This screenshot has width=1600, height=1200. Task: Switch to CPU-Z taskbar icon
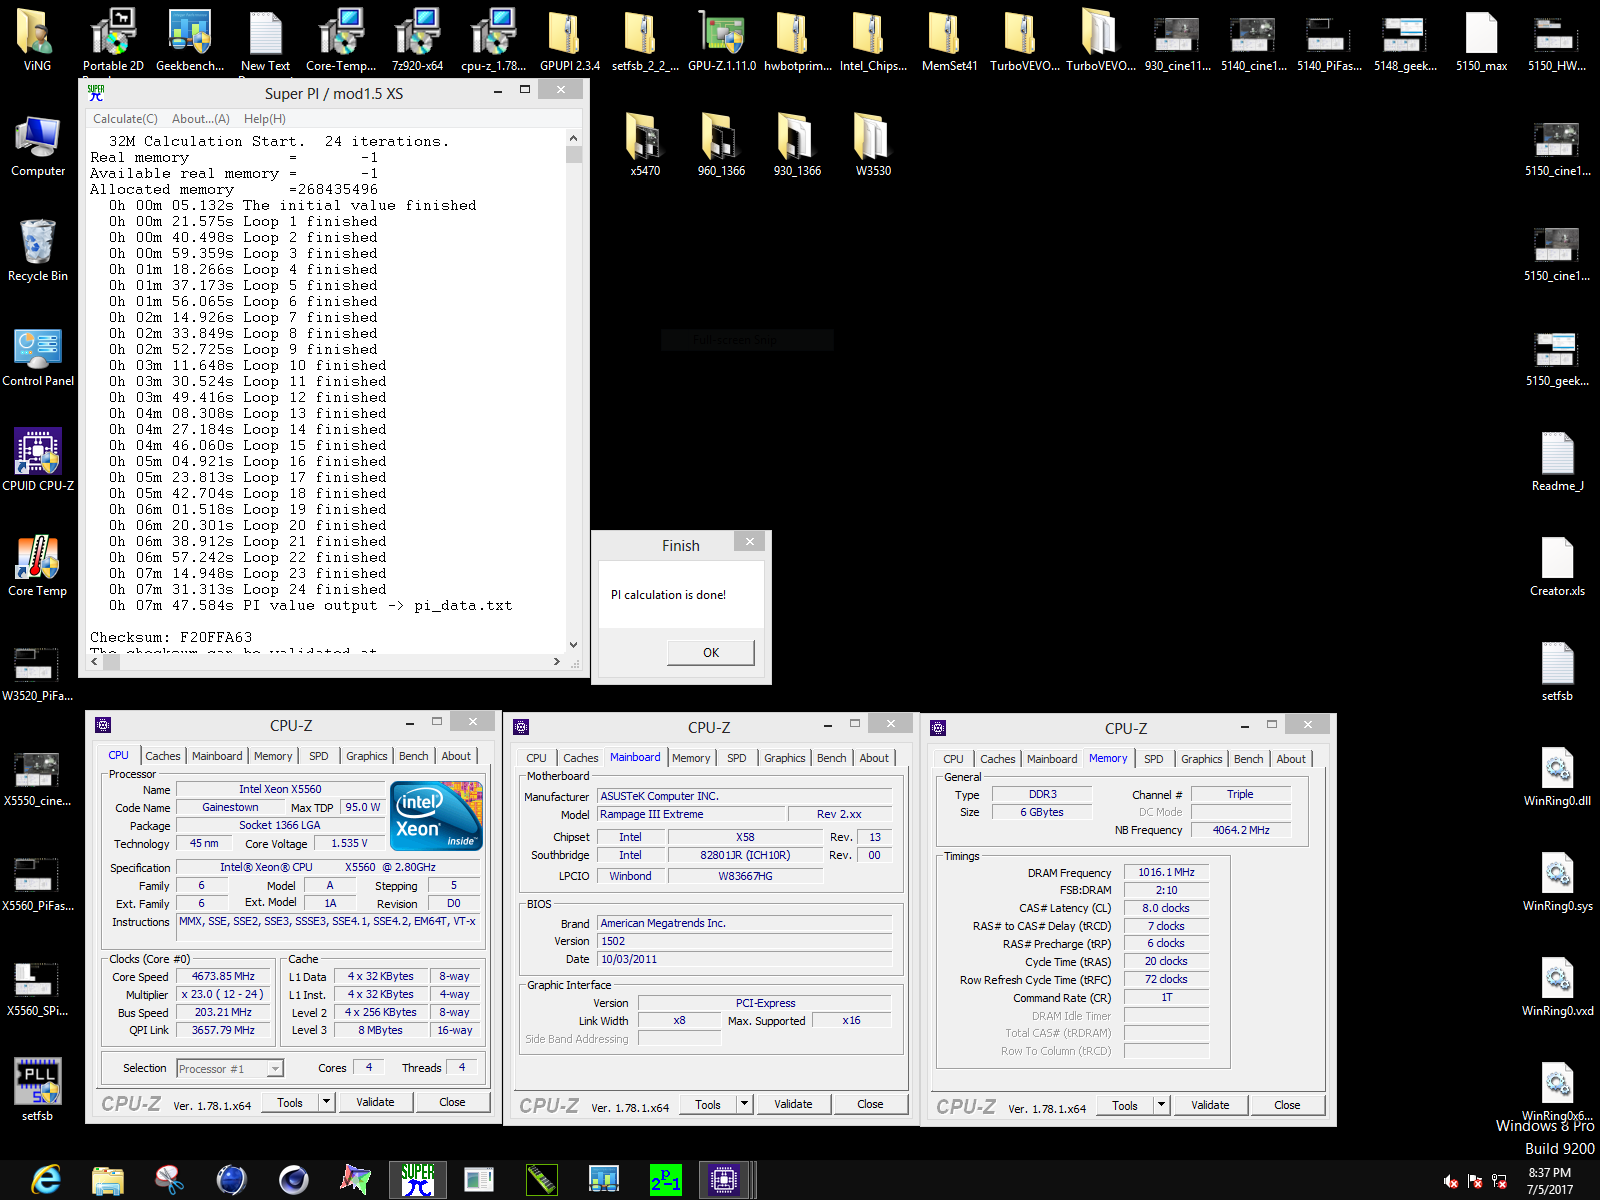(724, 1180)
